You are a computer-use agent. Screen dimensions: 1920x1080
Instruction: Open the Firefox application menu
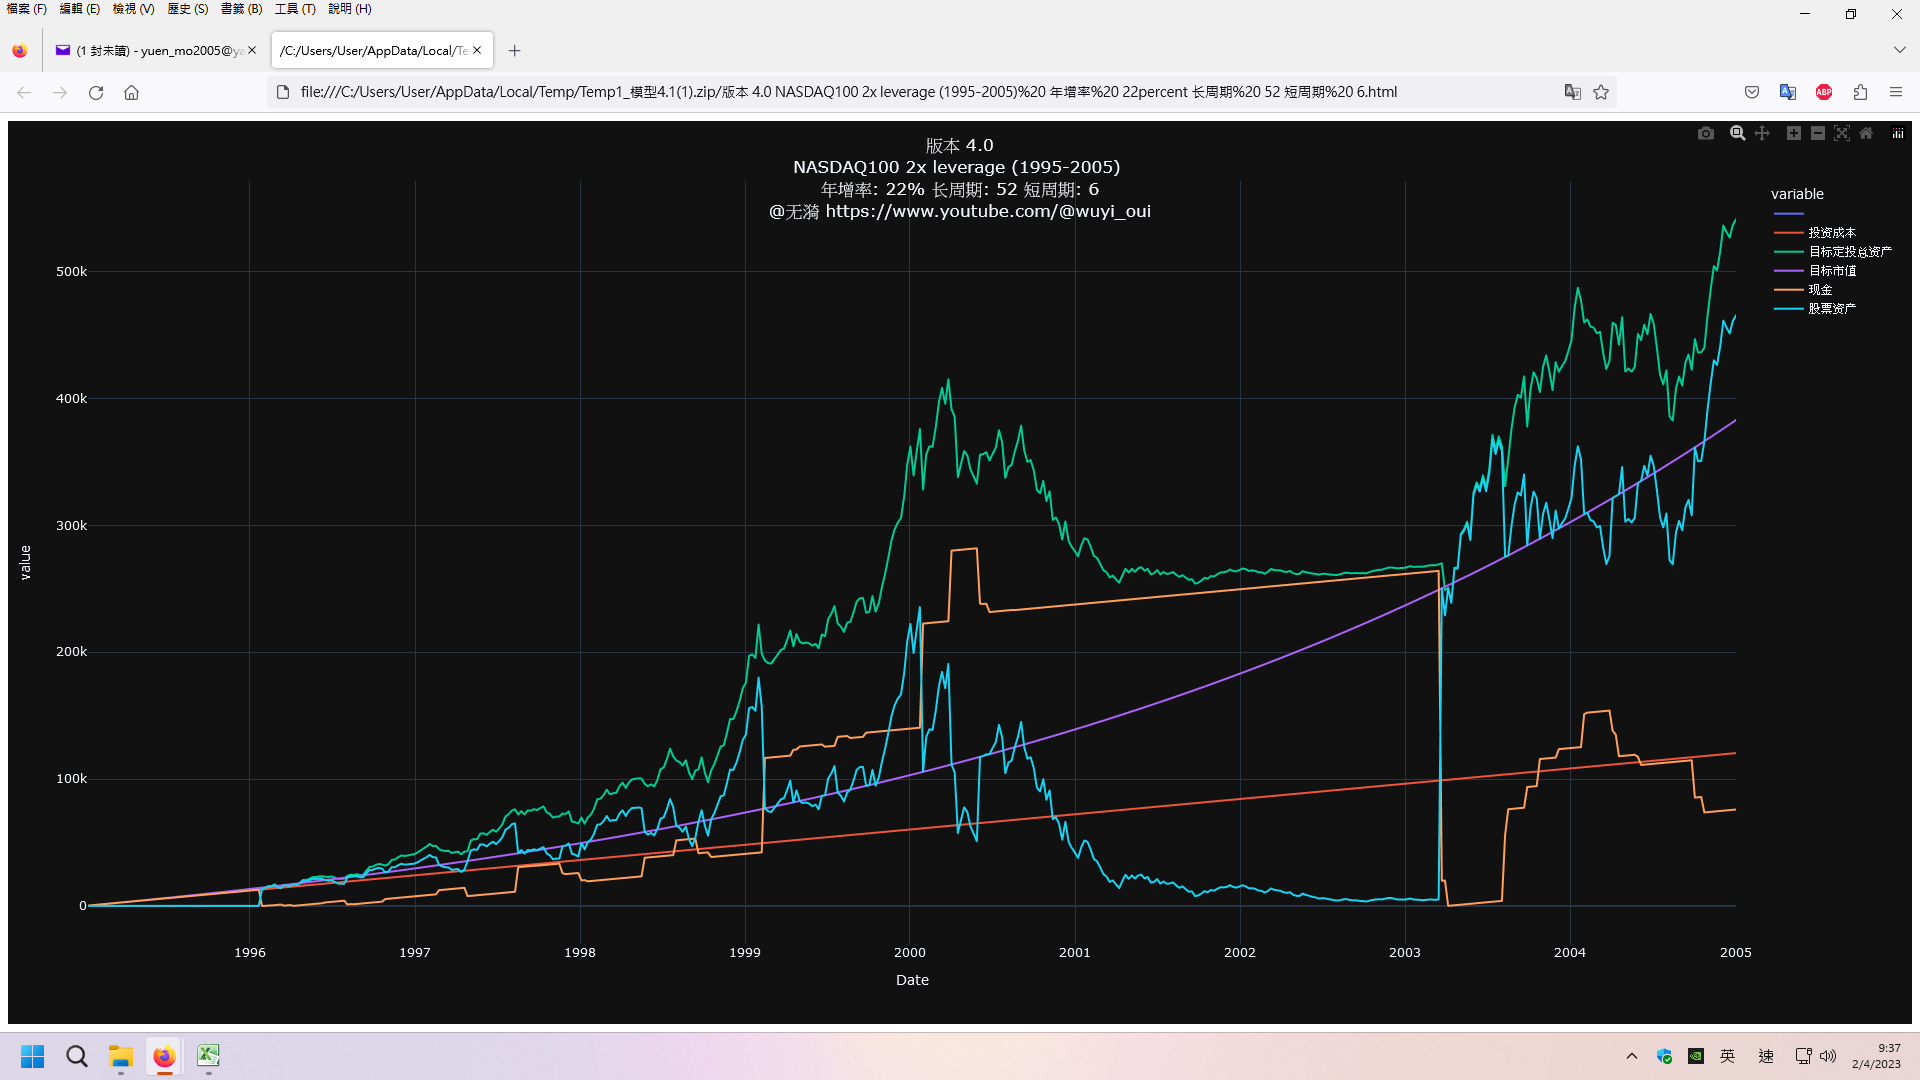[1896, 92]
